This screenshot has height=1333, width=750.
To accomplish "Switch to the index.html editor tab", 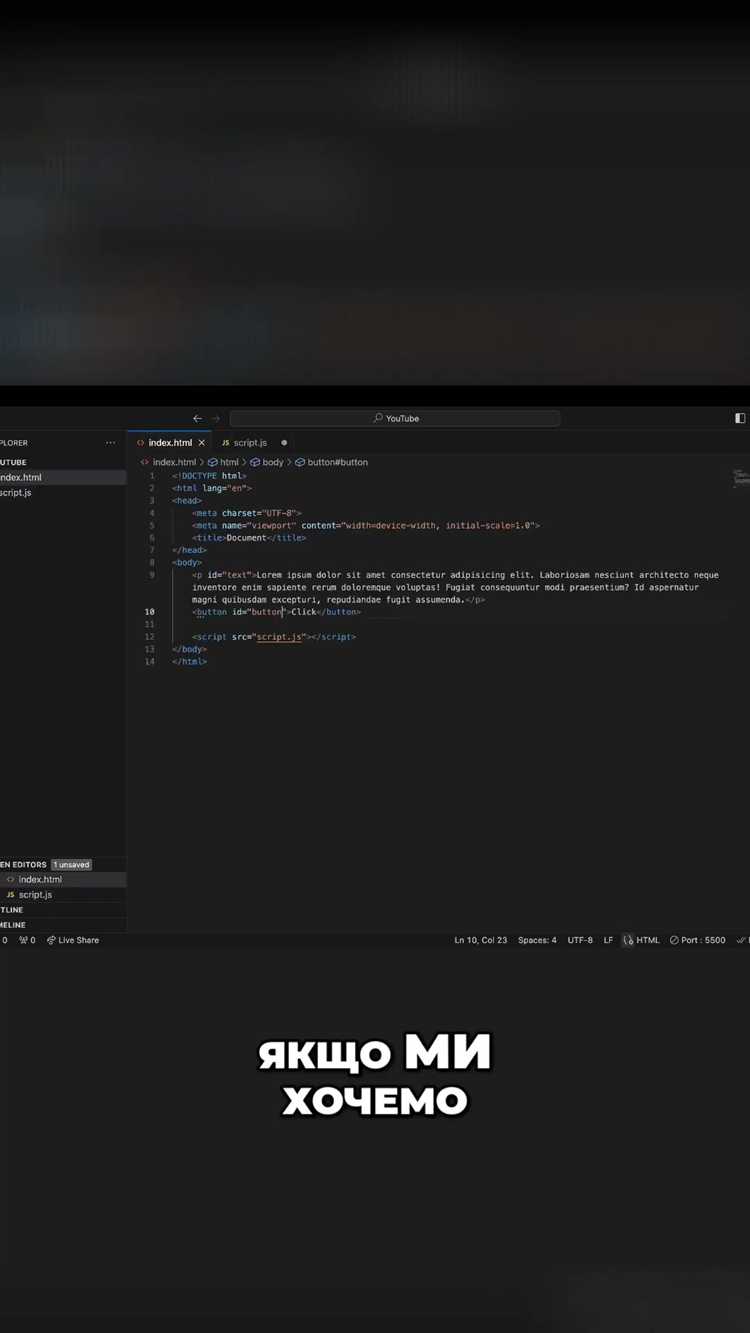I will click(170, 442).
